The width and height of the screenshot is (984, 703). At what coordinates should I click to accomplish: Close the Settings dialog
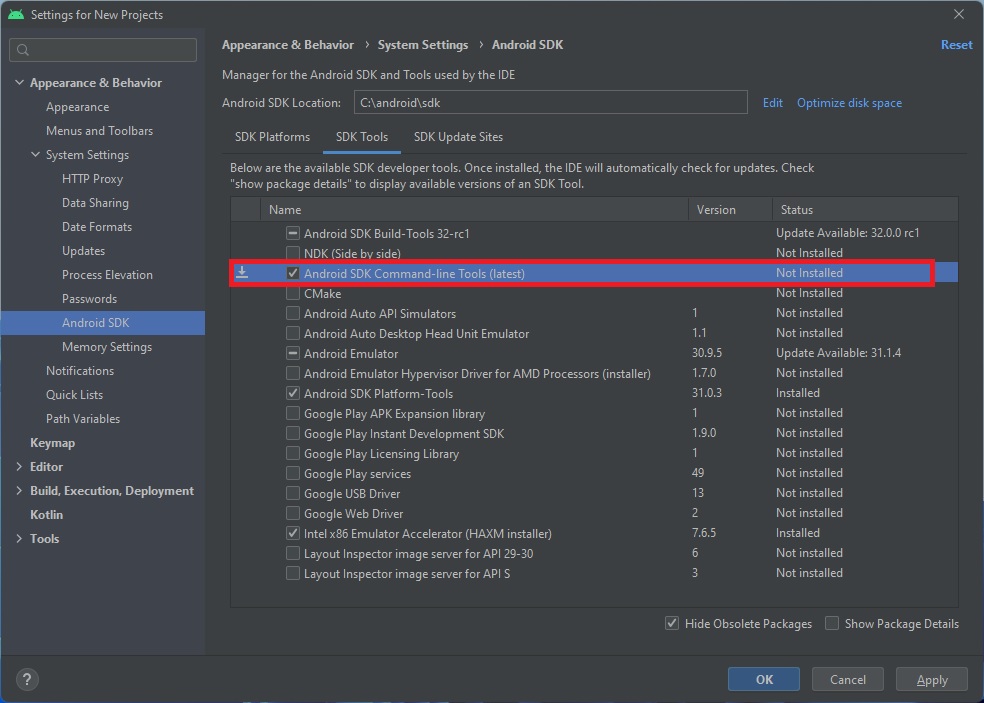959,14
